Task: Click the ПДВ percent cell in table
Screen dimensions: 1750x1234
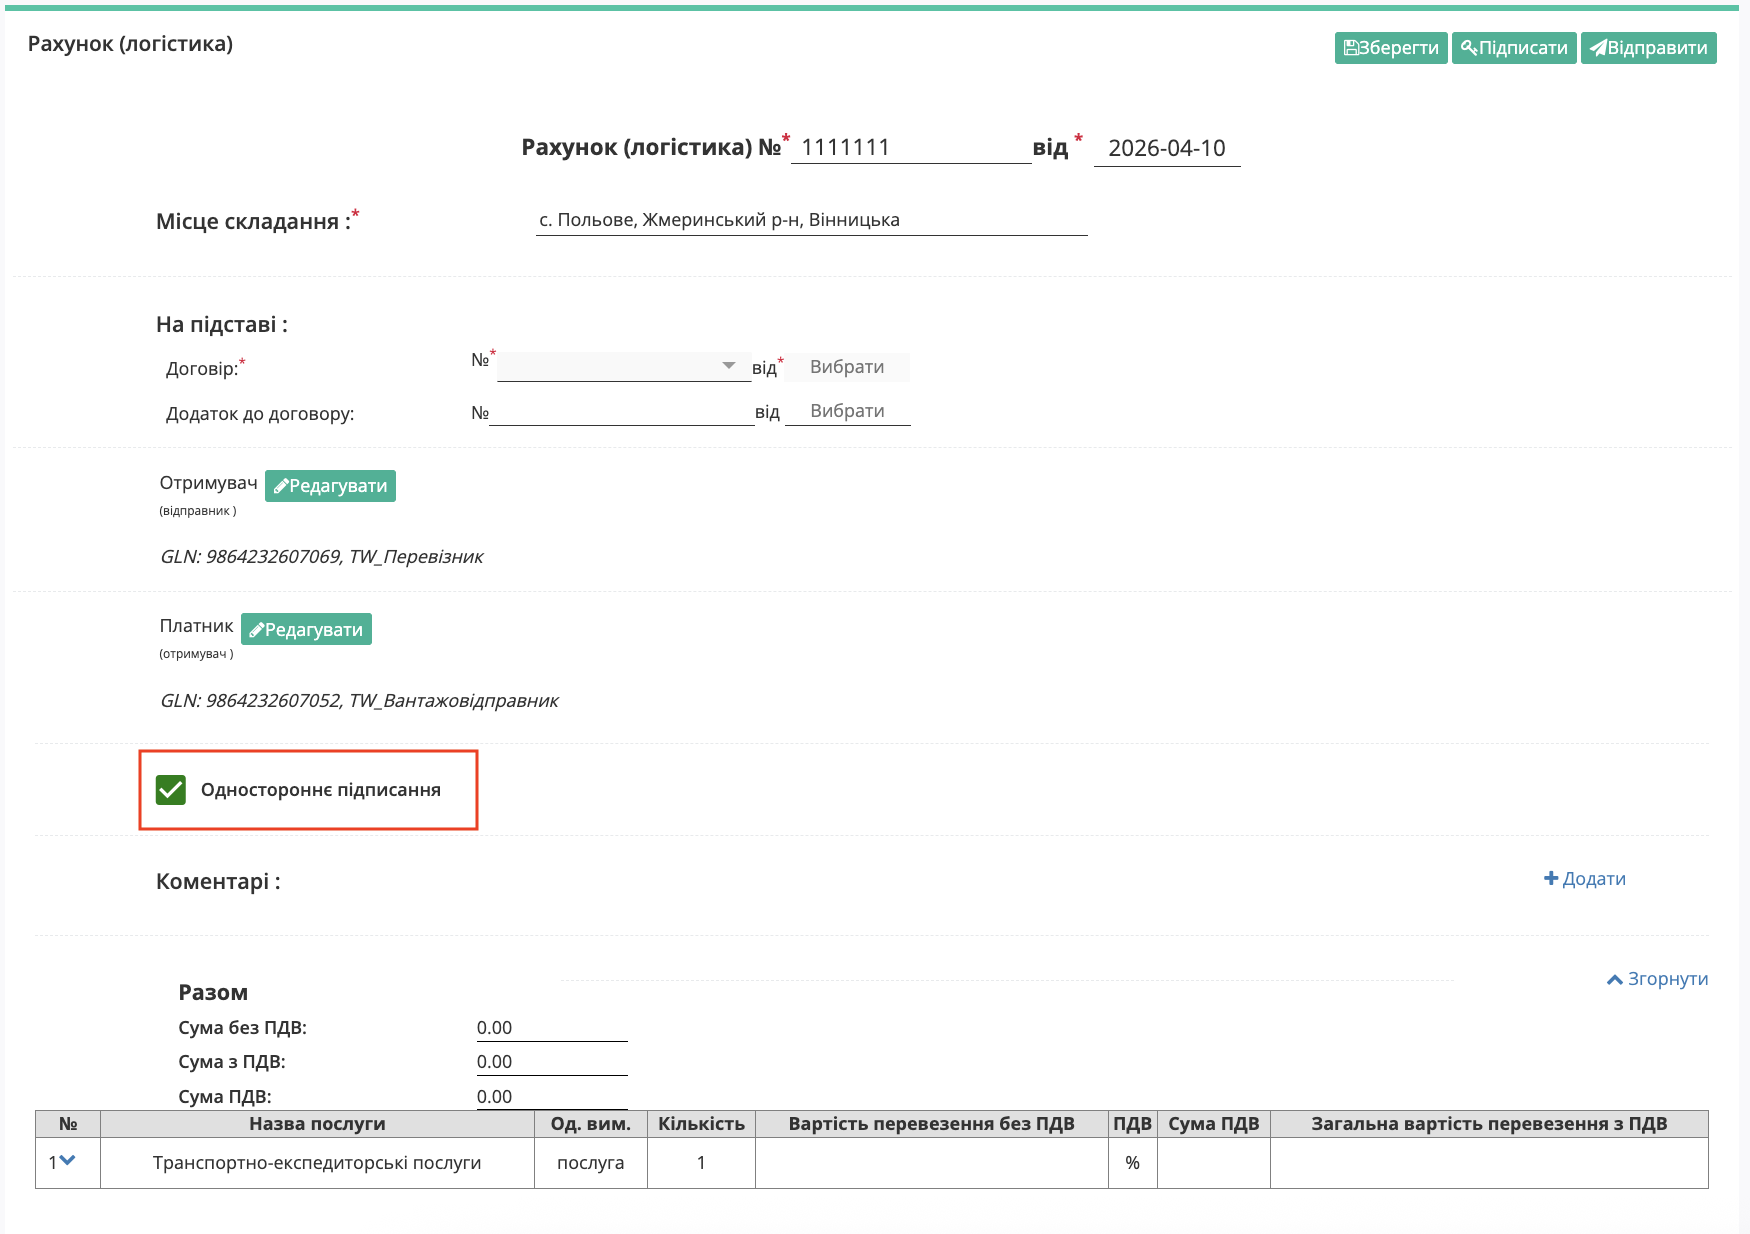Action: click(1132, 1163)
